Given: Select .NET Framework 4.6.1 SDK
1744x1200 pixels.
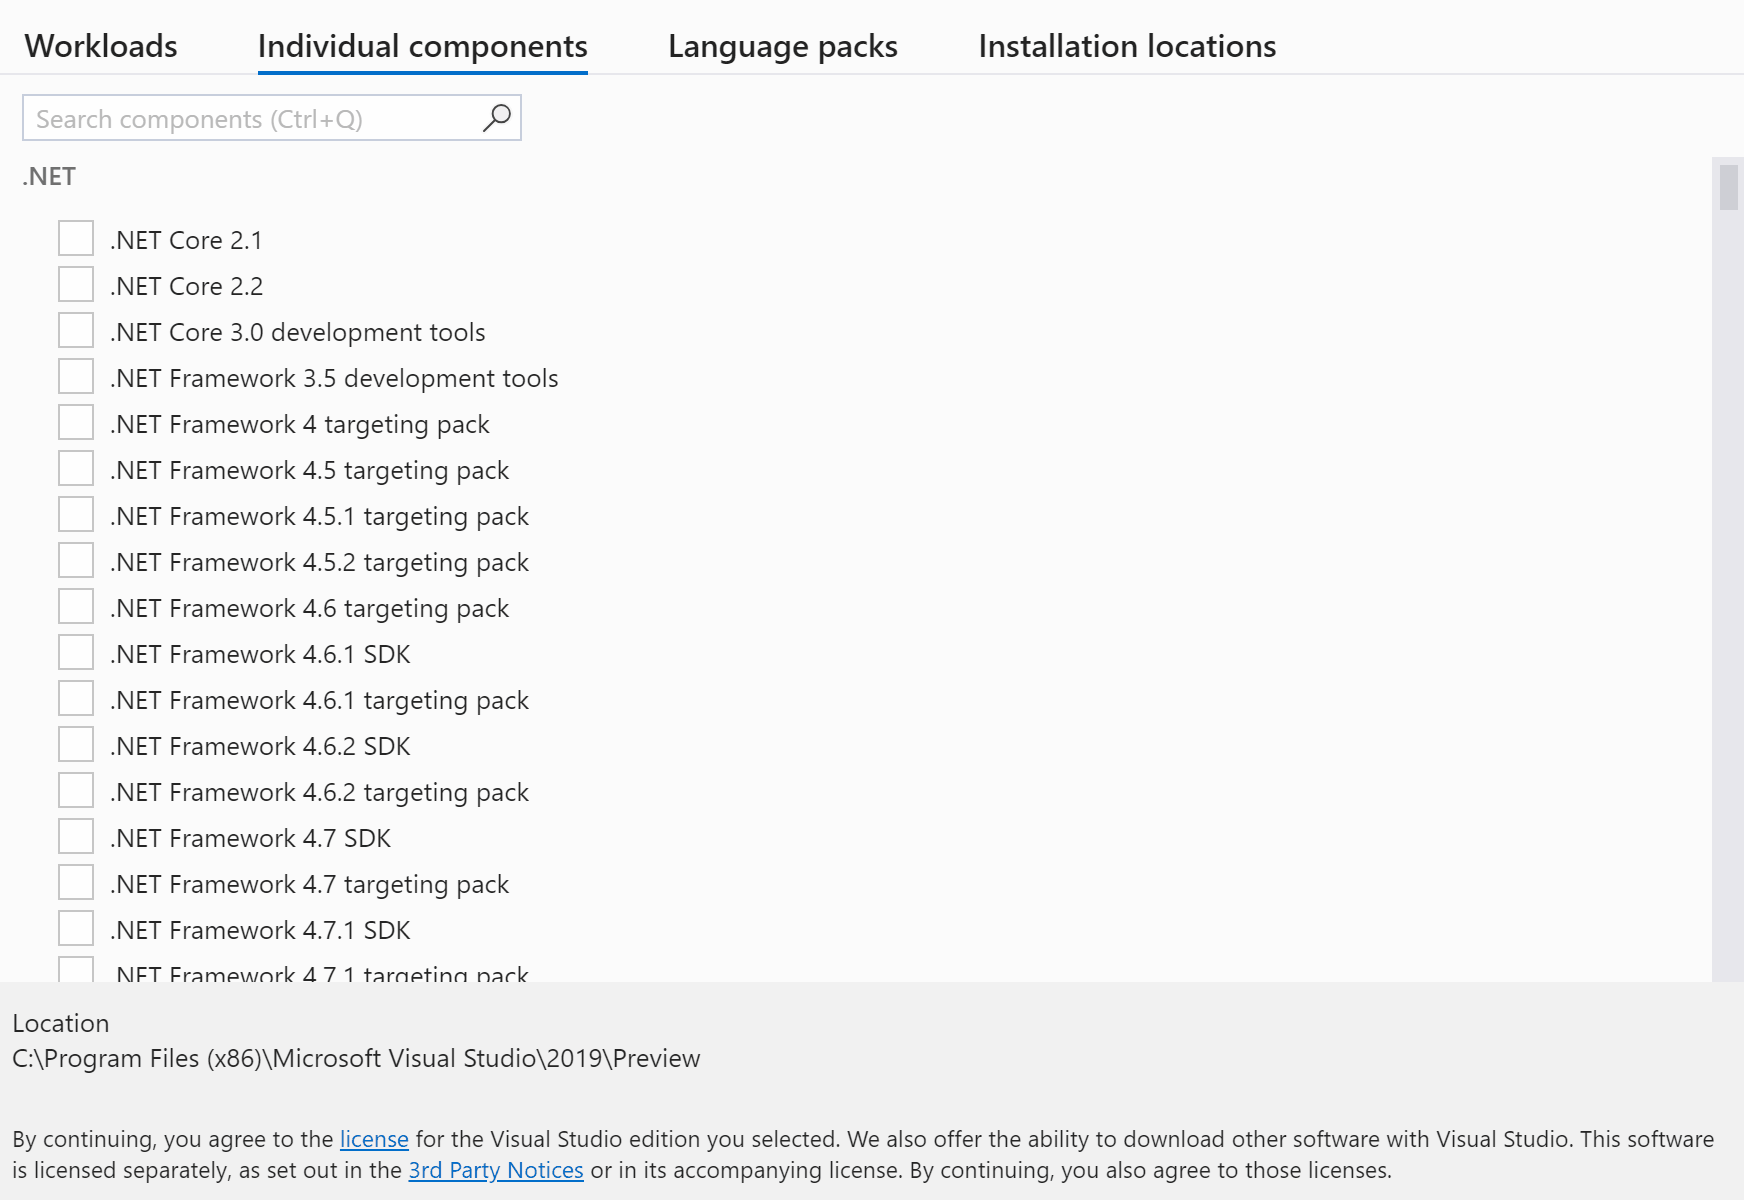Looking at the screenshot, I should click(75, 652).
